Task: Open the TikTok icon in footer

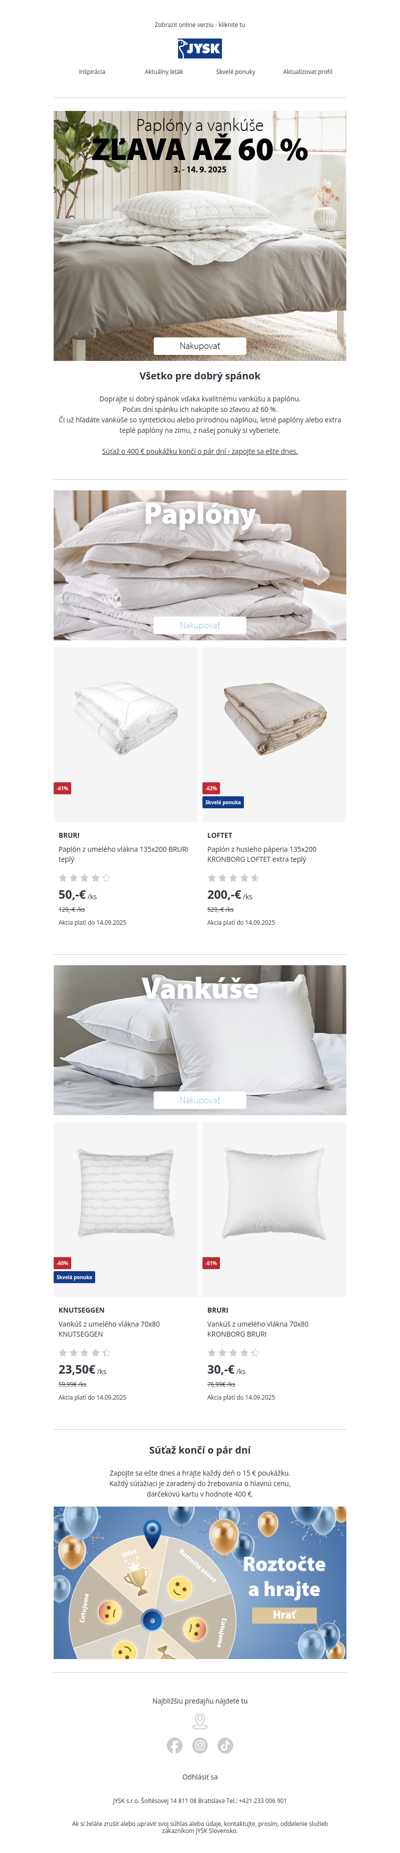Action: point(226,1745)
